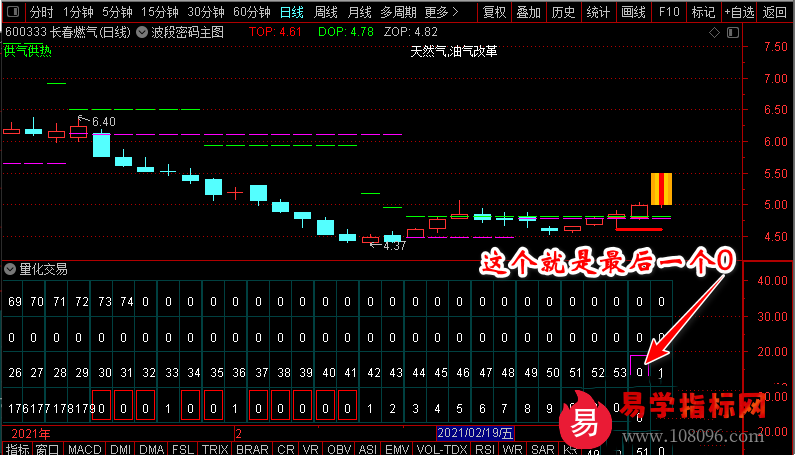Click the diamond icon in chart header
The width and height of the screenshot is (795, 455).
point(714,32)
